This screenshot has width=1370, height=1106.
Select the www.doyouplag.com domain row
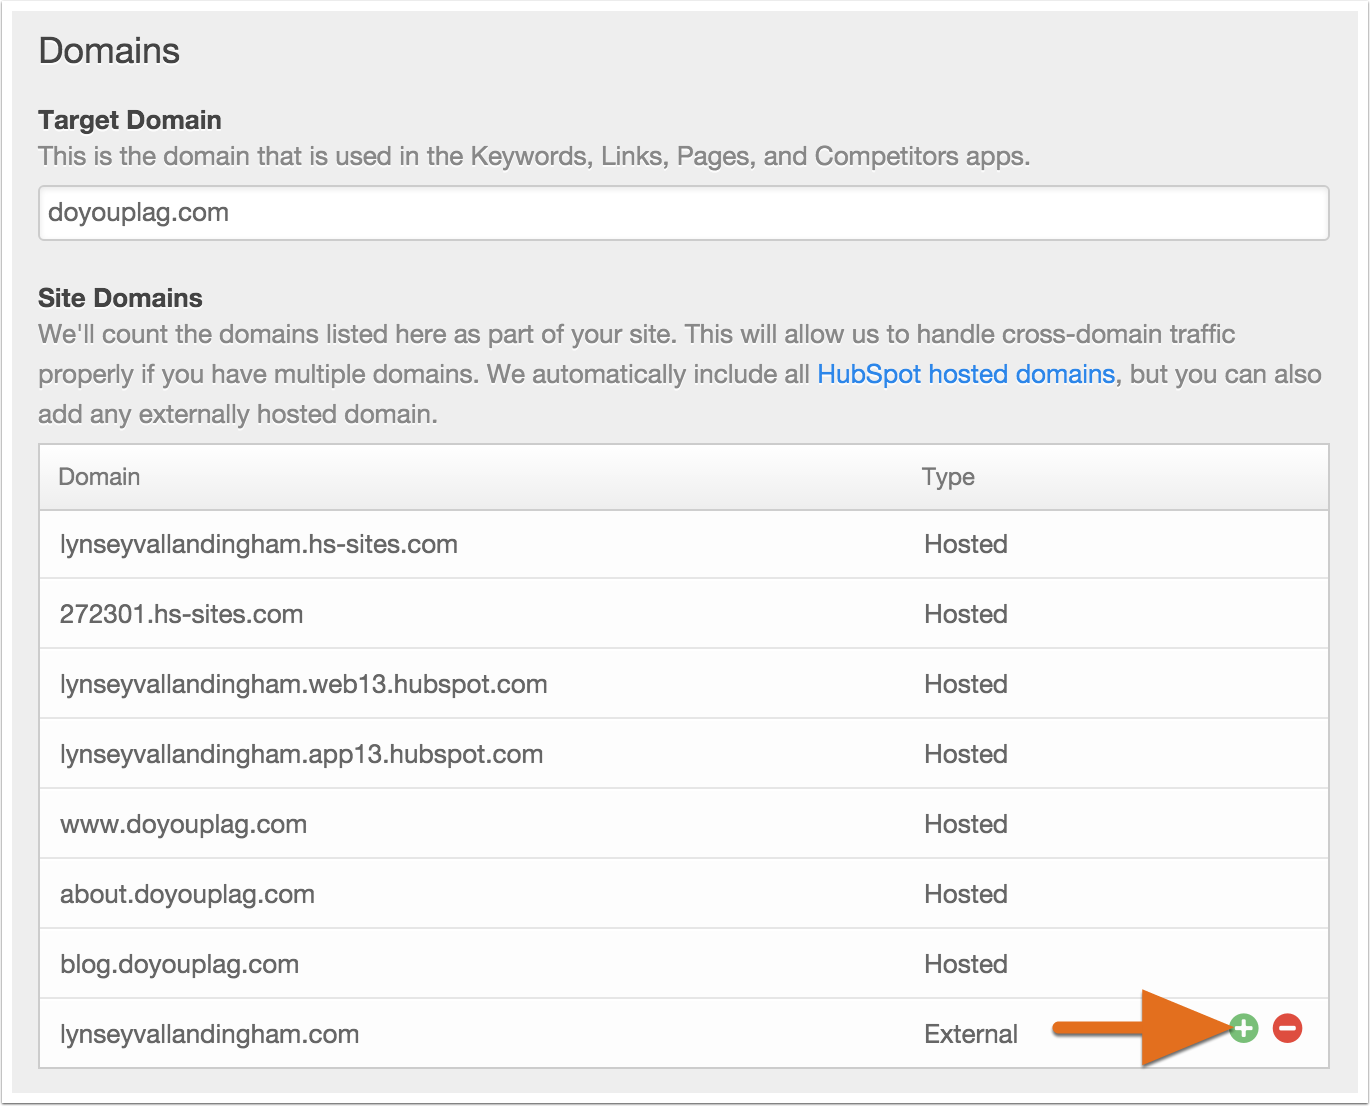point(684,824)
